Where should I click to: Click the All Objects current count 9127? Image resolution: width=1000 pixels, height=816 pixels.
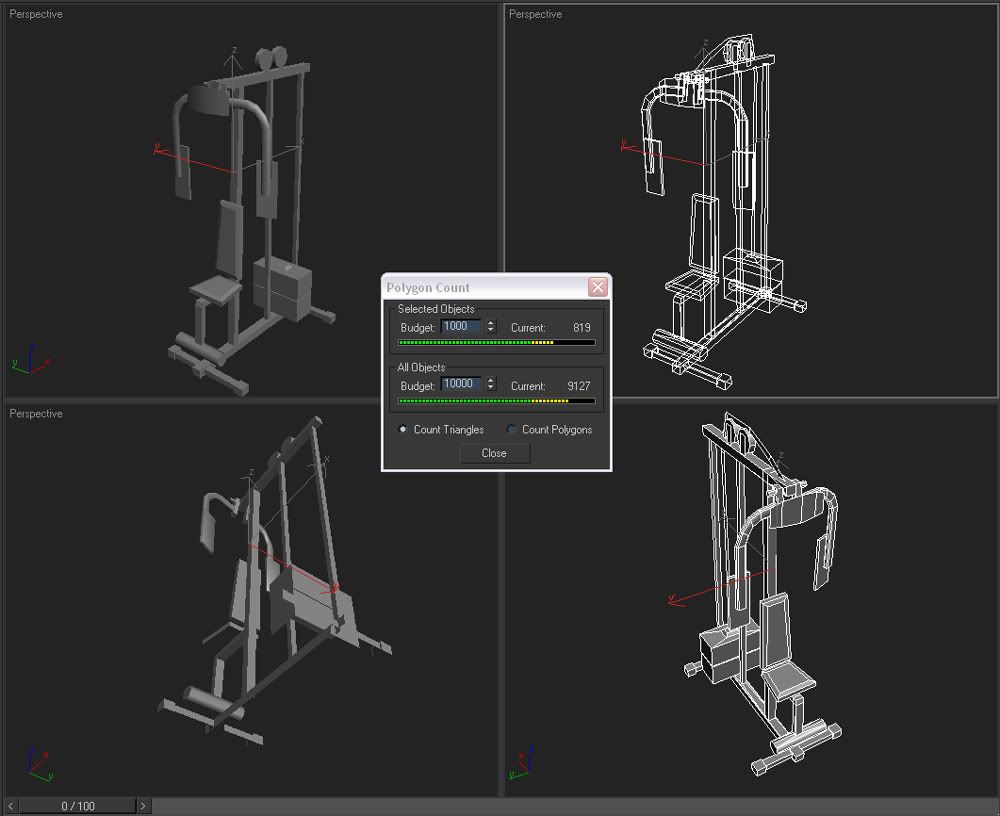(578, 386)
